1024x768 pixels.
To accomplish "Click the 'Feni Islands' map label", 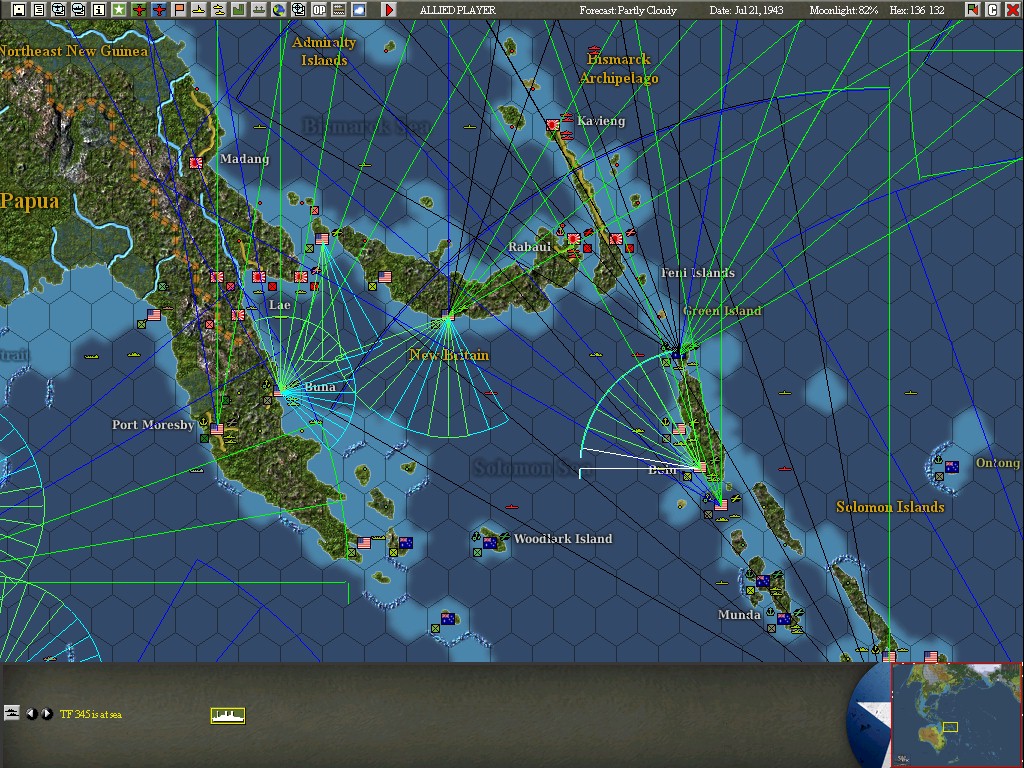I will 697,273.
